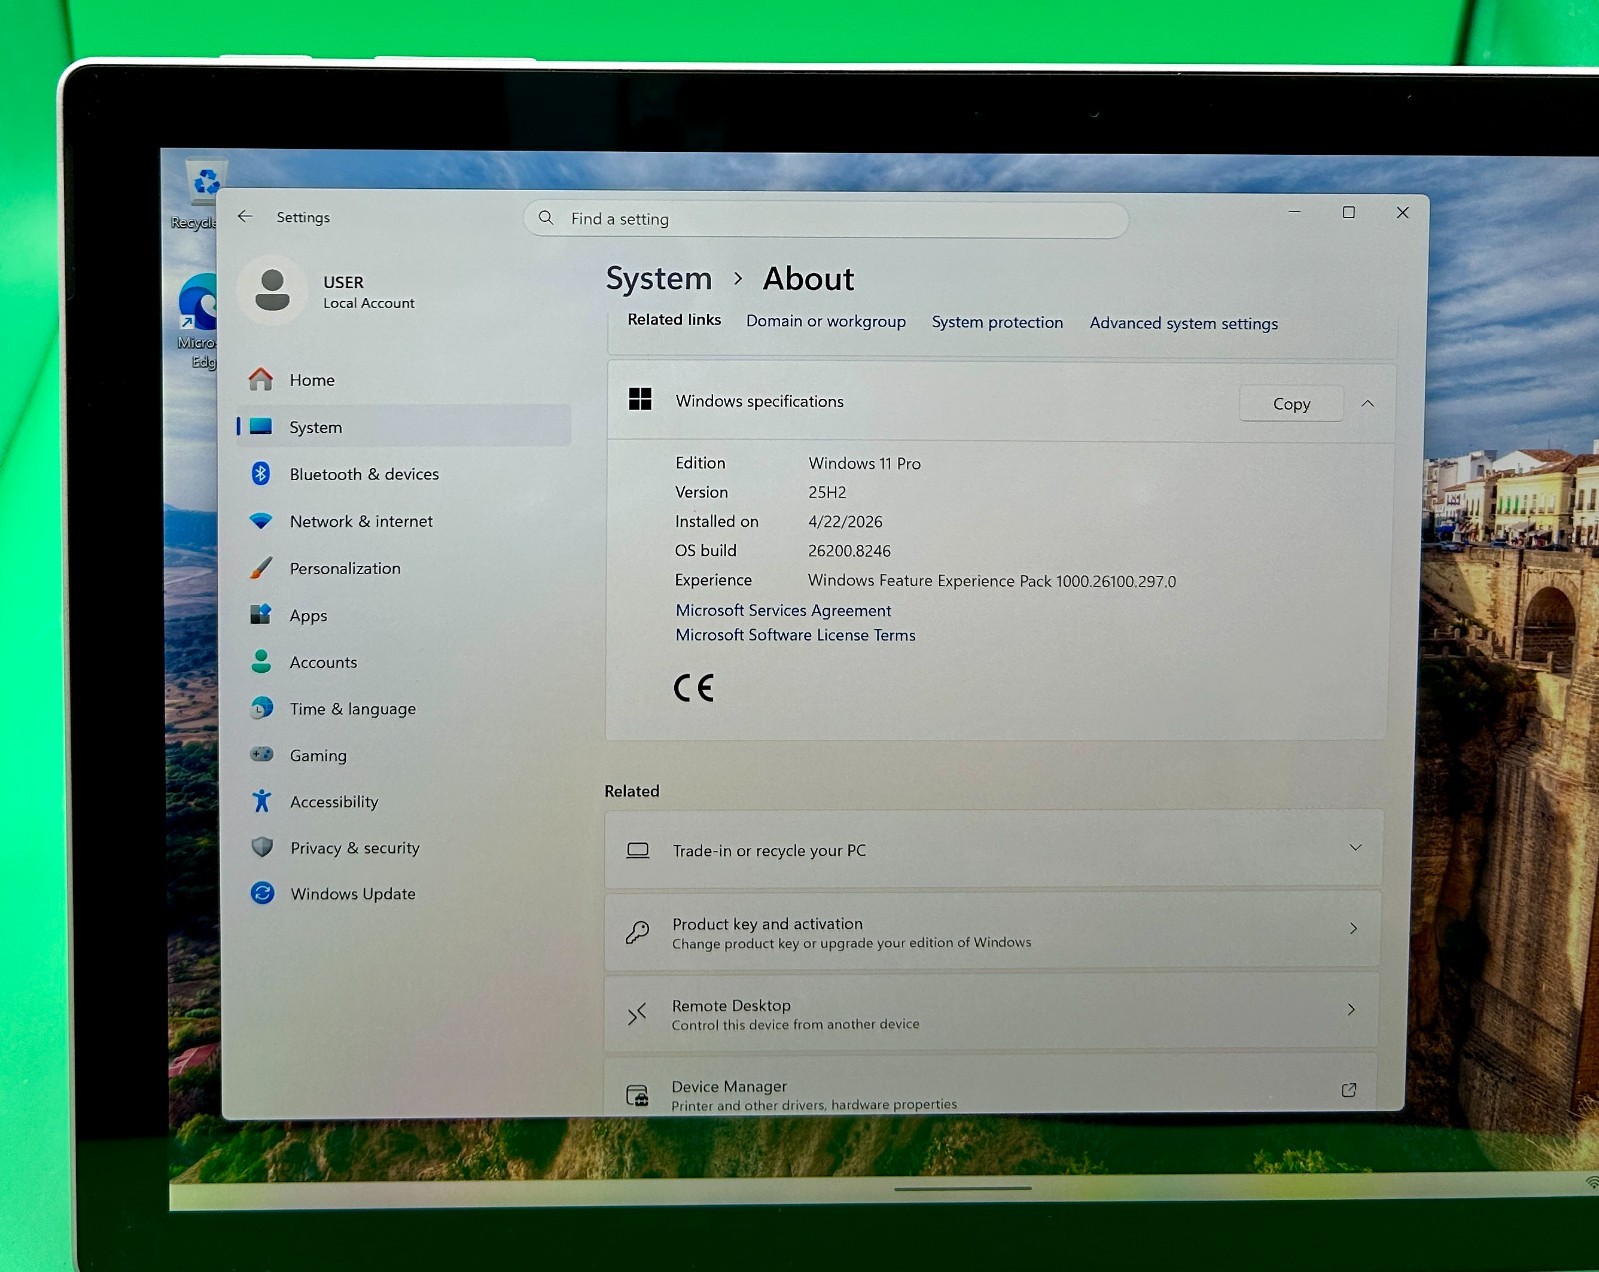Click the Related links label
Screen dimensions: 1599x1272
(x=674, y=320)
